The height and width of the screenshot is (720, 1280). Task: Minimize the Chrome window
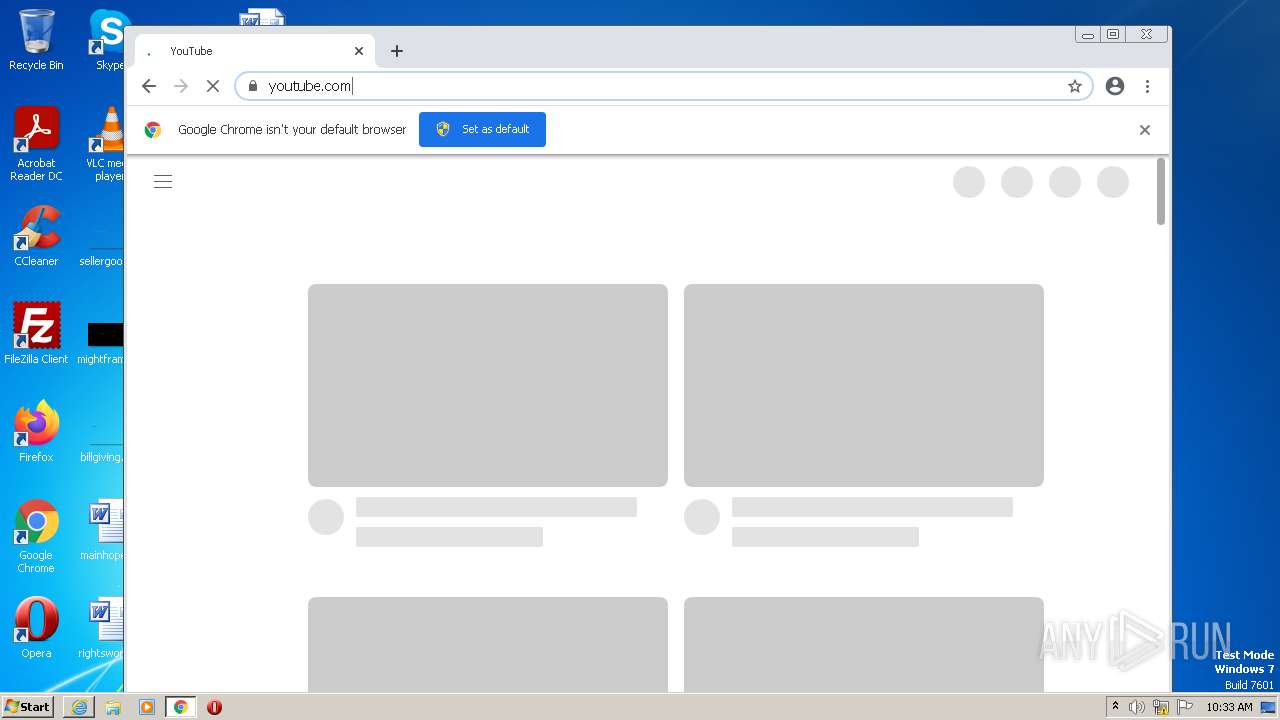pos(1088,35)
